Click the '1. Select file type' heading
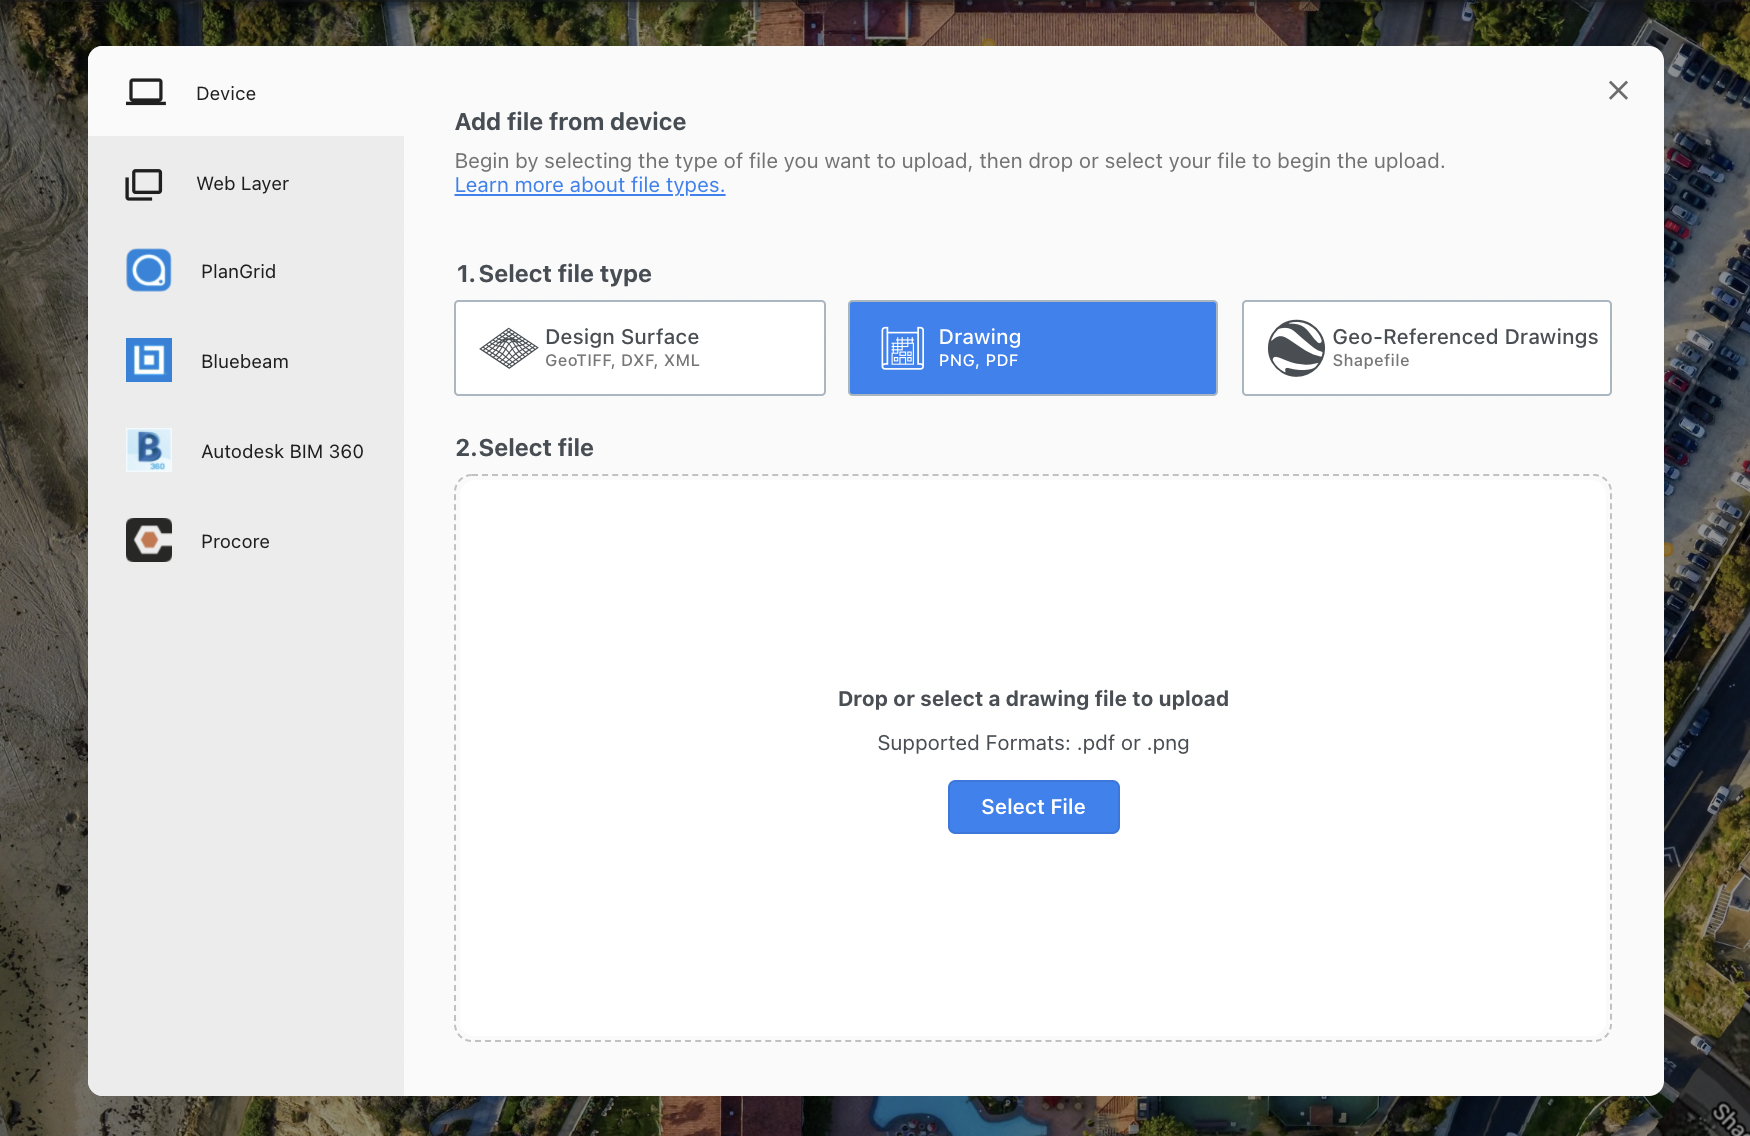This screenshot has width=1750, height=1136. tap(554, 274)
